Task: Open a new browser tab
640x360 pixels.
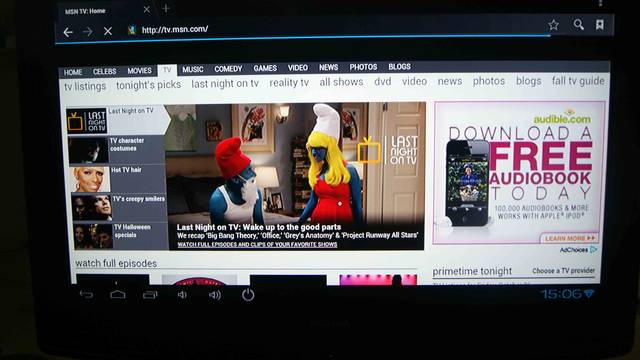Action: point(166,9)
